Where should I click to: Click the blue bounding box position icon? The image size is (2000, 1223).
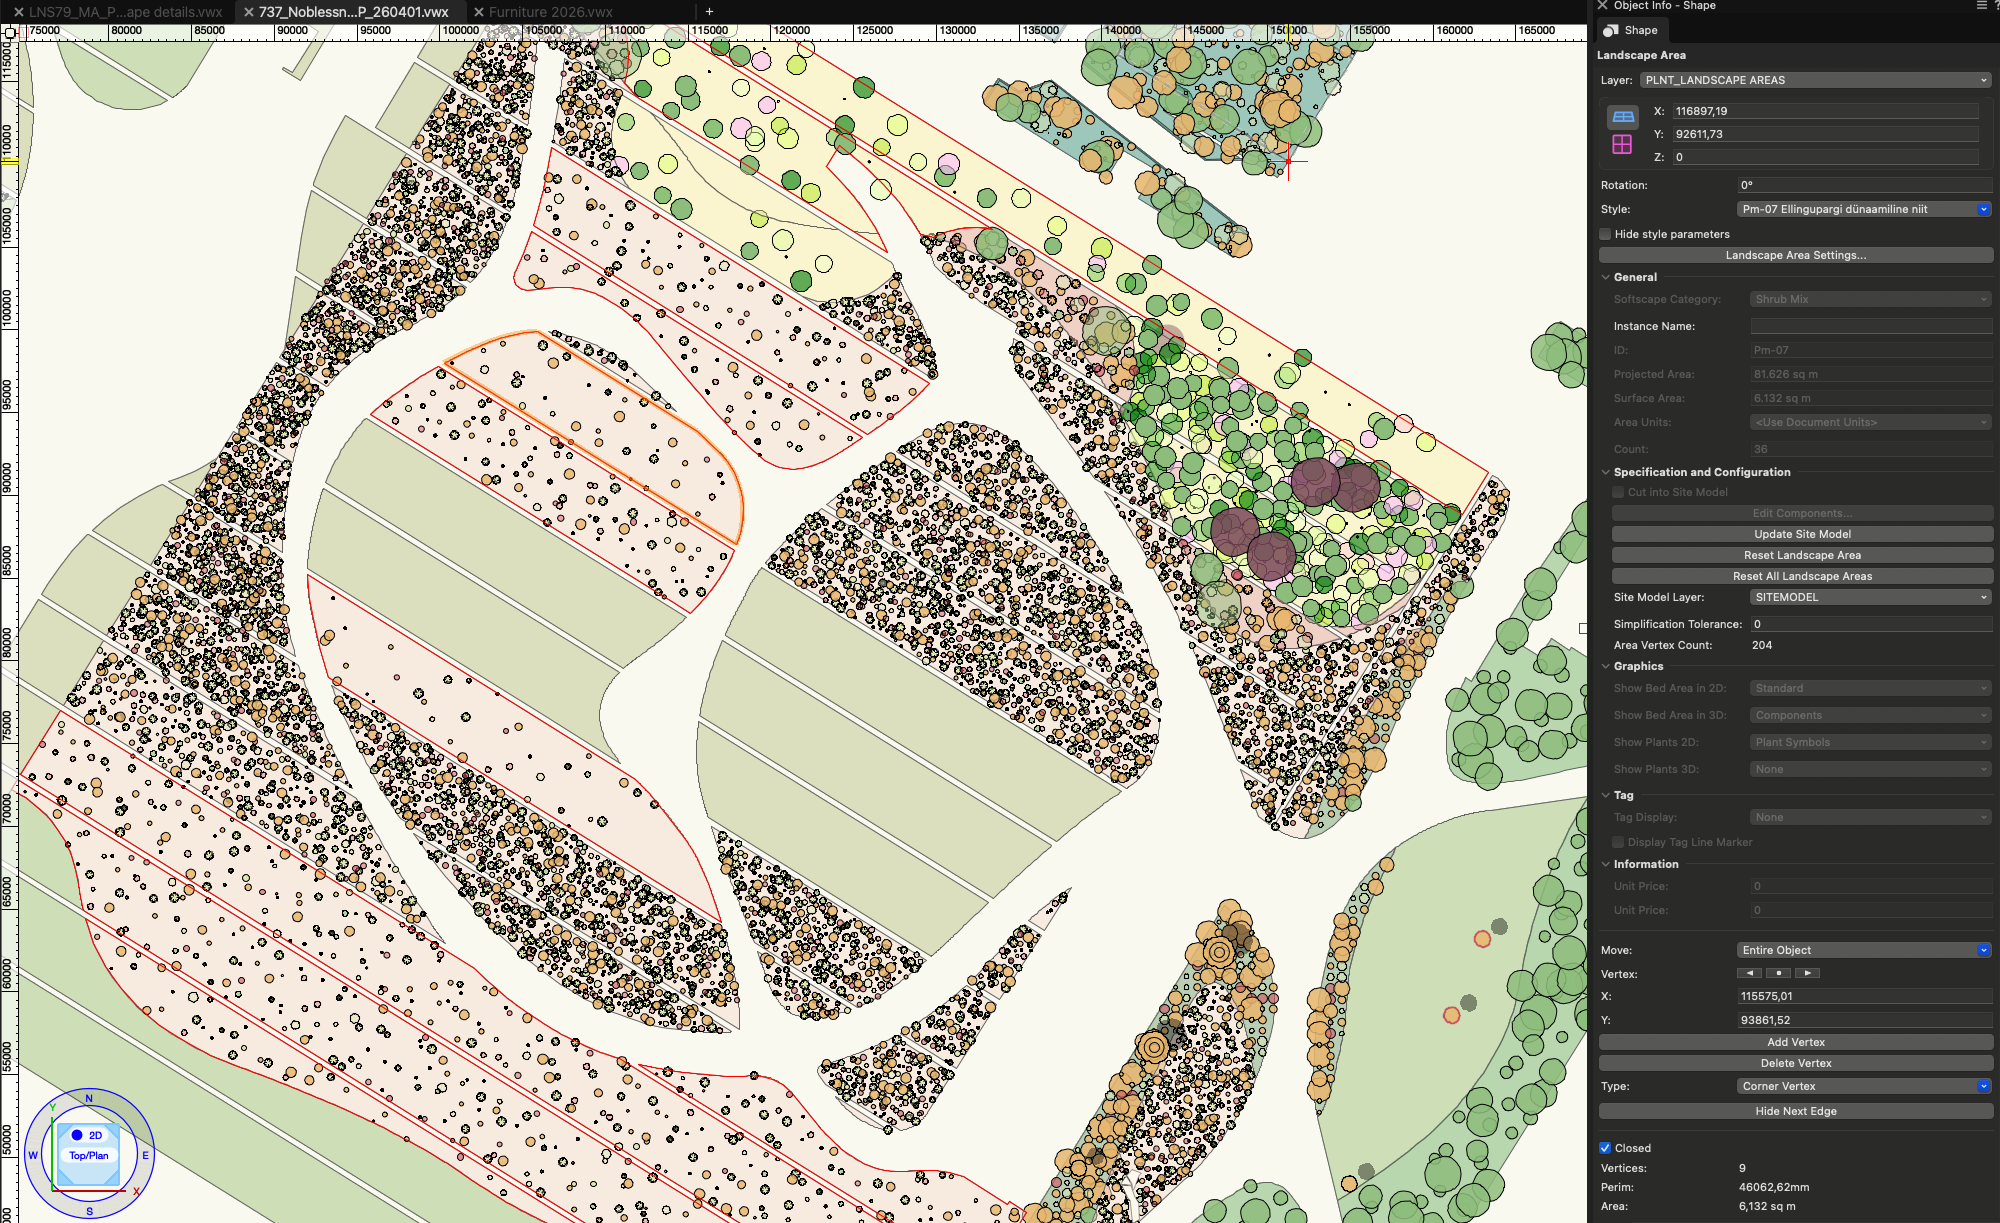[1622, 117]
